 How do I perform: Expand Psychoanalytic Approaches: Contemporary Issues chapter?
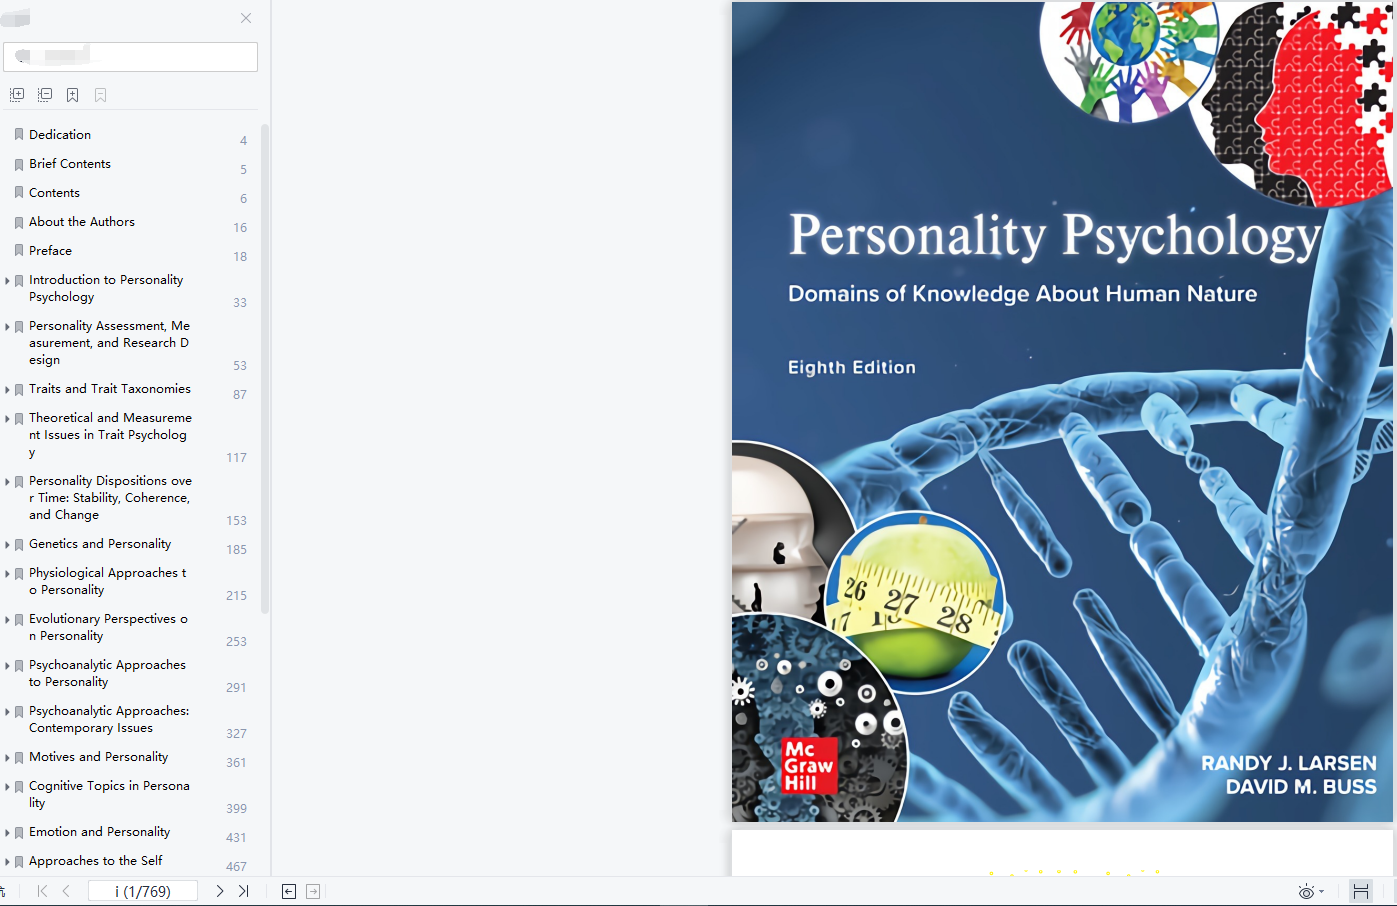tap(7, 712)
